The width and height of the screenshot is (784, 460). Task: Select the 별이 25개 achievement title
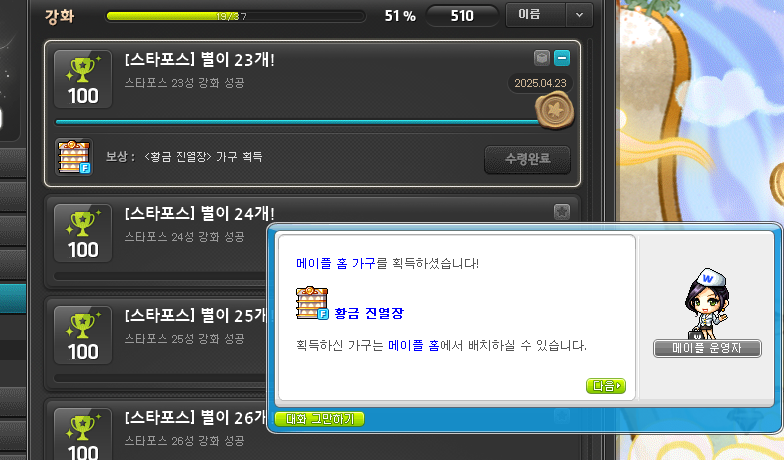click(198, 316)
